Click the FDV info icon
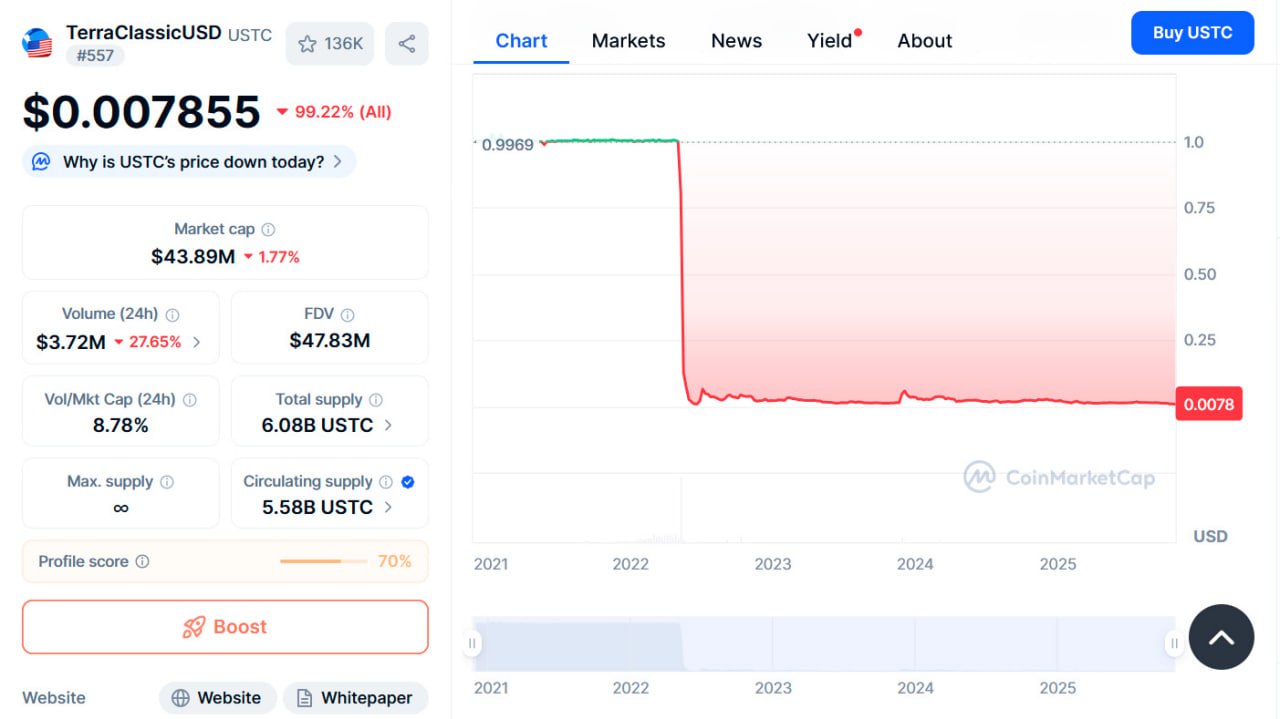Image resolution: width=1280 pixels, height=719 pixels. click(347, 314)
